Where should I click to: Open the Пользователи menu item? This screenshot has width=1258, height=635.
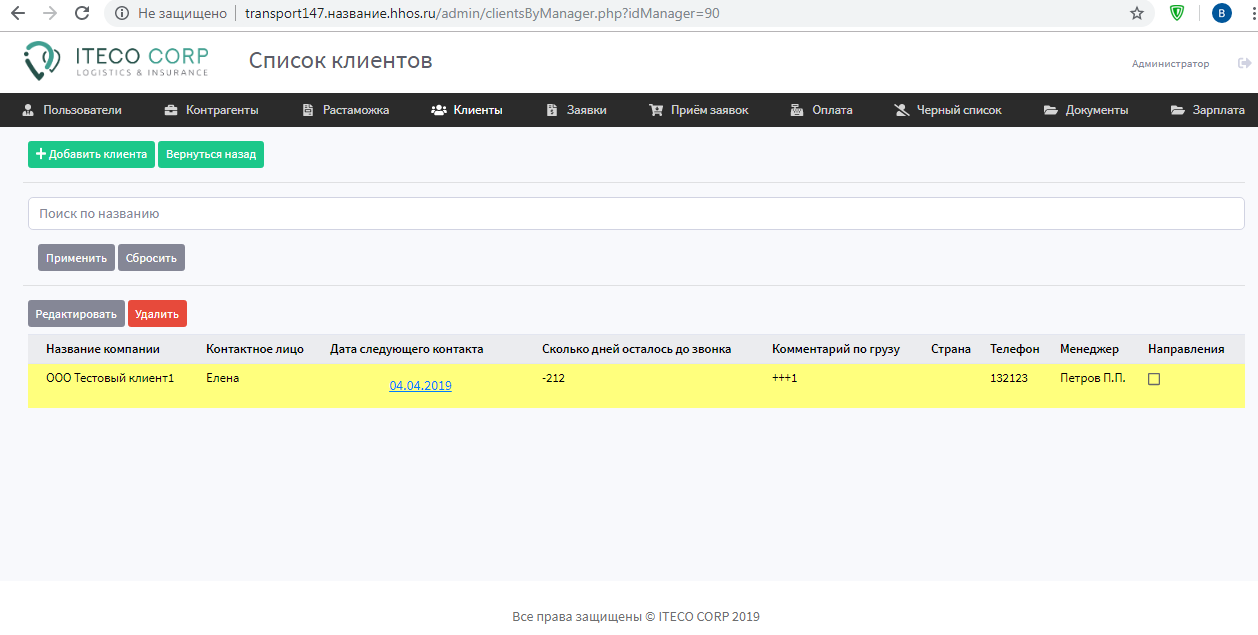click(72, 110)
